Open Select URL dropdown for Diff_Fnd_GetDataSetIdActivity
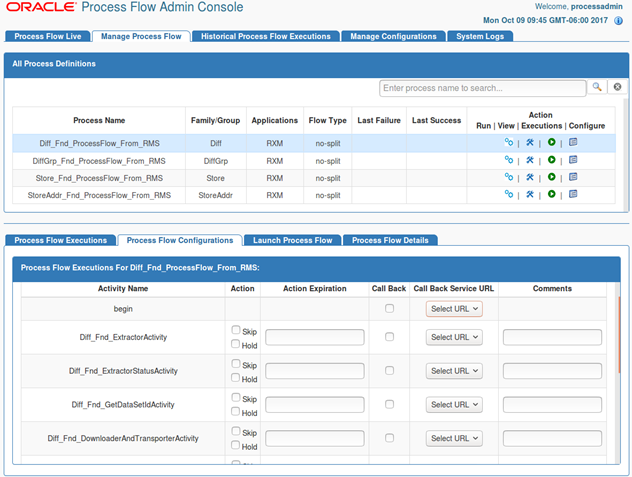632x477 pixels. tap(454, 405)
